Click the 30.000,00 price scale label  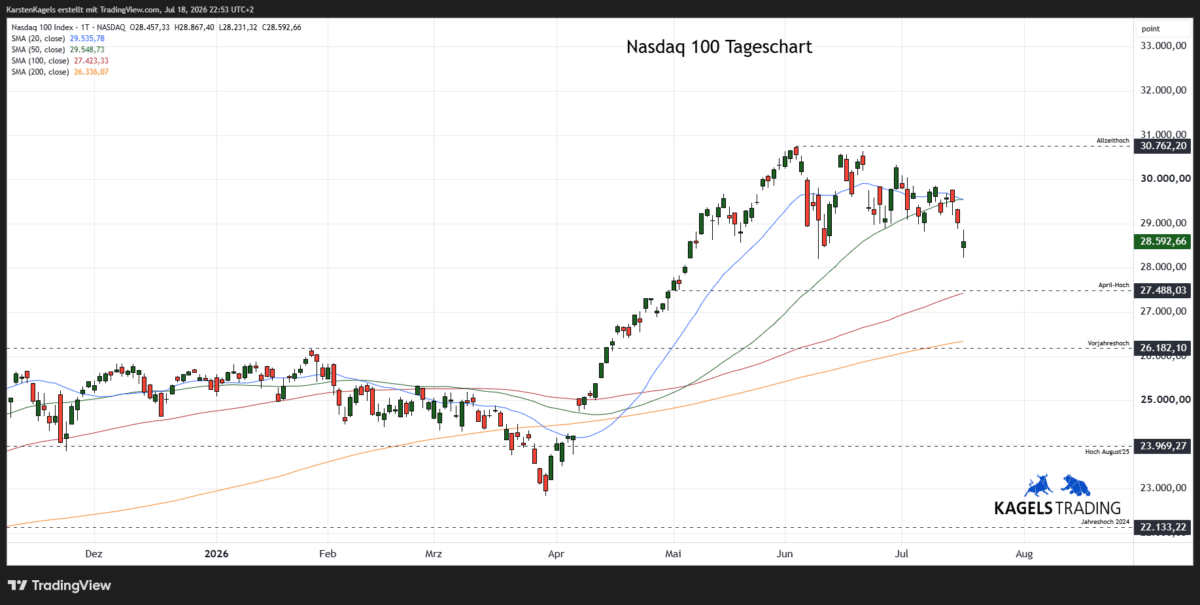point(1164,178)
